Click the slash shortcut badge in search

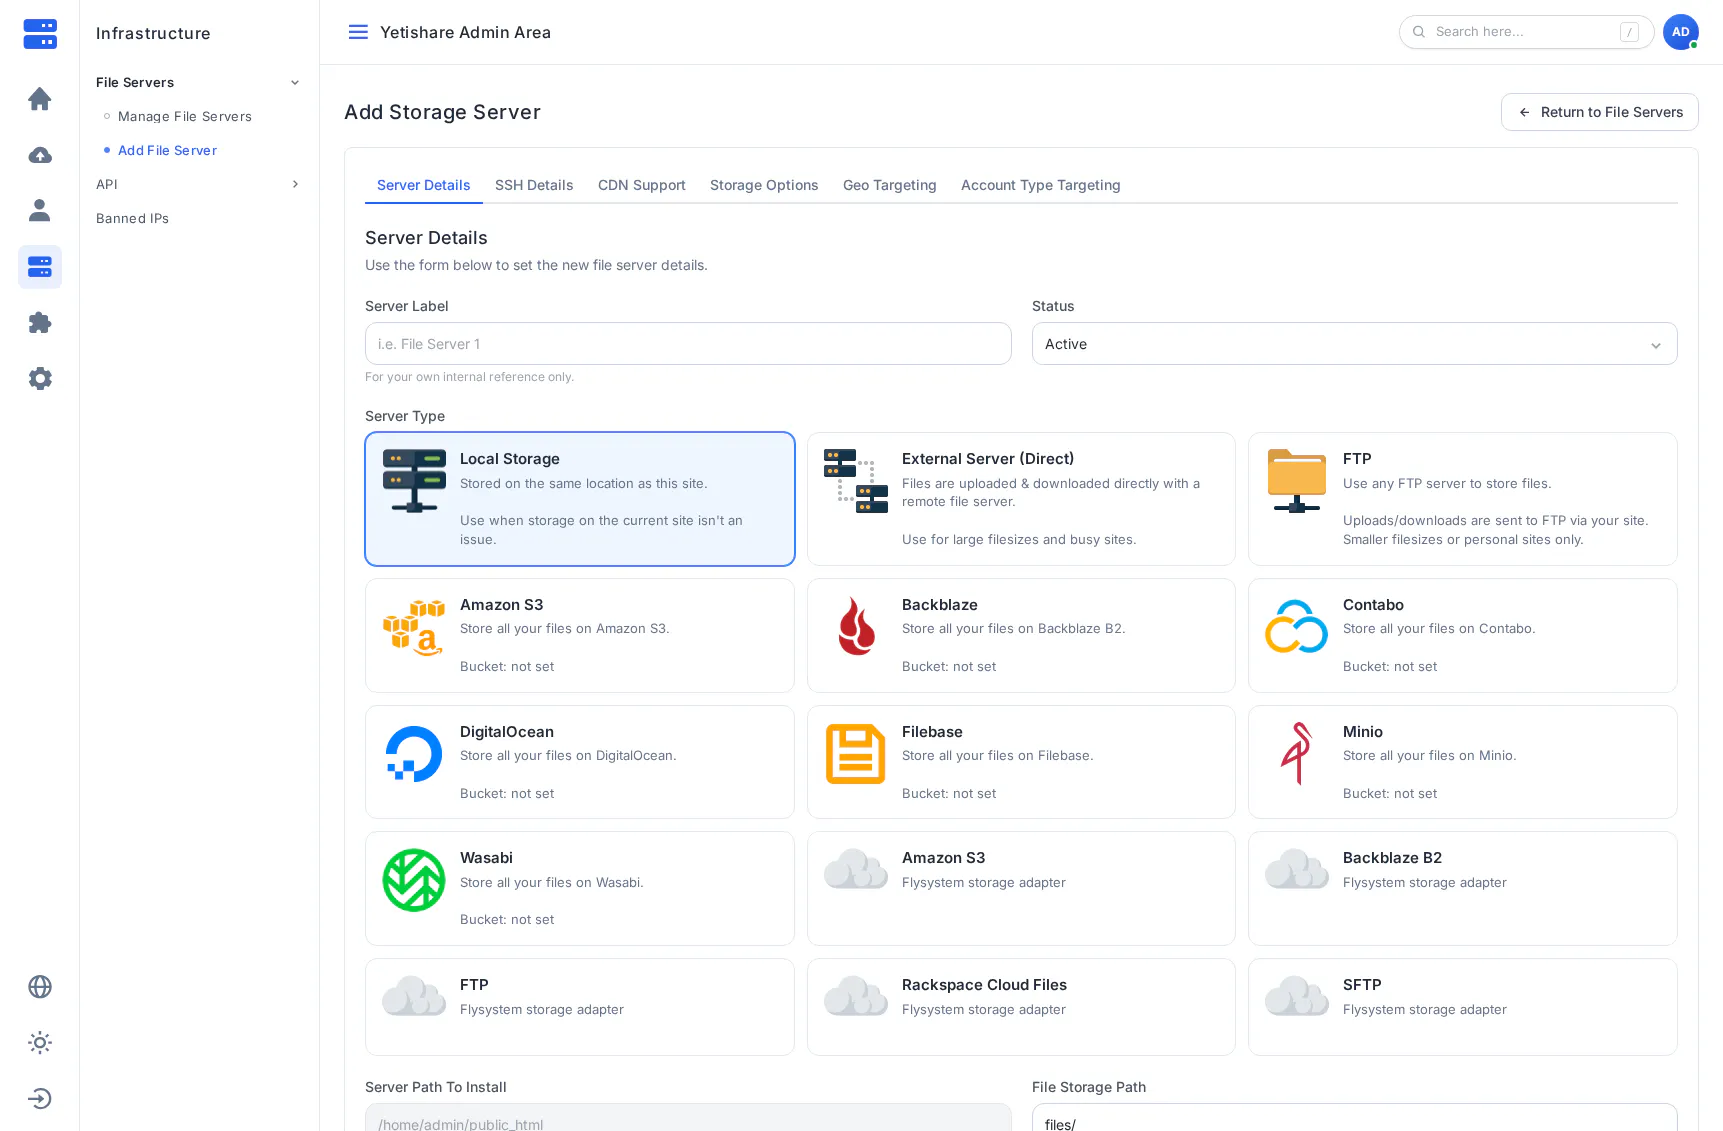point(1629,32)
